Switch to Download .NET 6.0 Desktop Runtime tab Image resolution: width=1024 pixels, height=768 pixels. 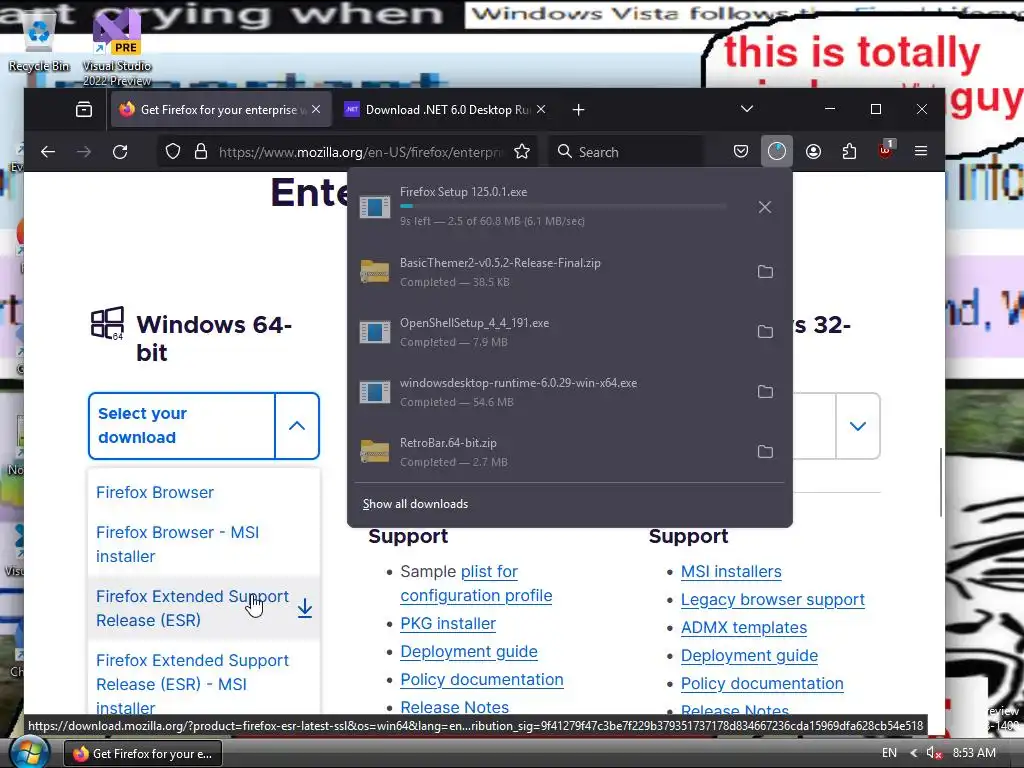click(447, 110)
